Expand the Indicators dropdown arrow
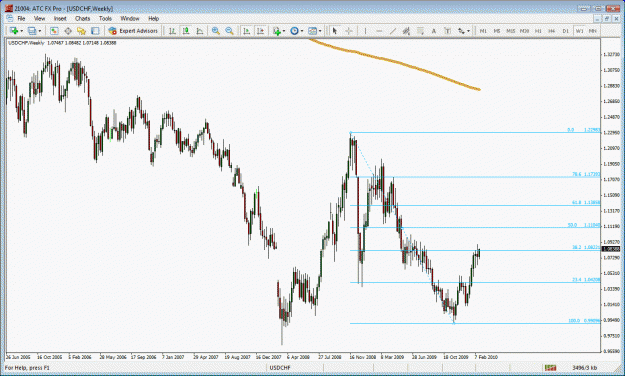Image resolution: width=625 pixels, height=376 pixels. click(284, 31)
